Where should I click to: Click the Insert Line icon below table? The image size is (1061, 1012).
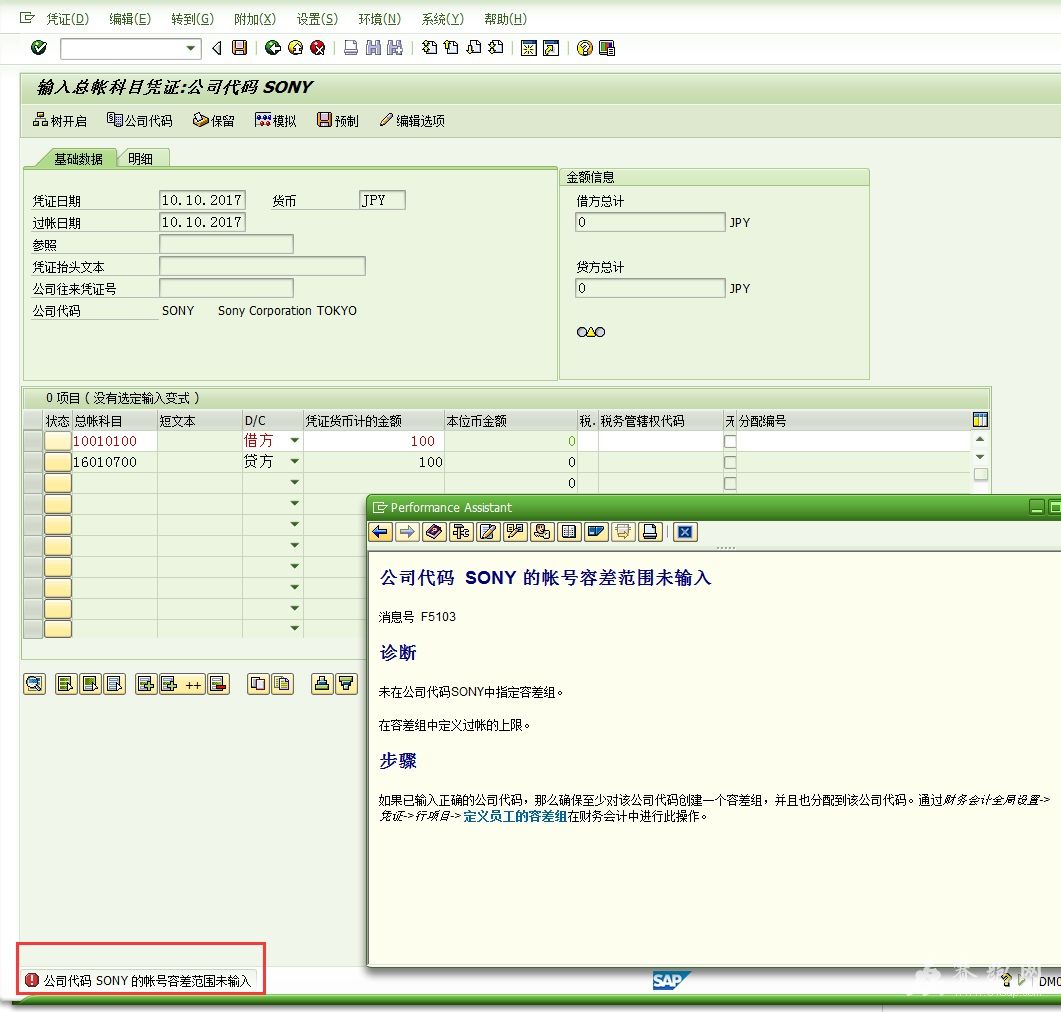(x=146, y=684)
